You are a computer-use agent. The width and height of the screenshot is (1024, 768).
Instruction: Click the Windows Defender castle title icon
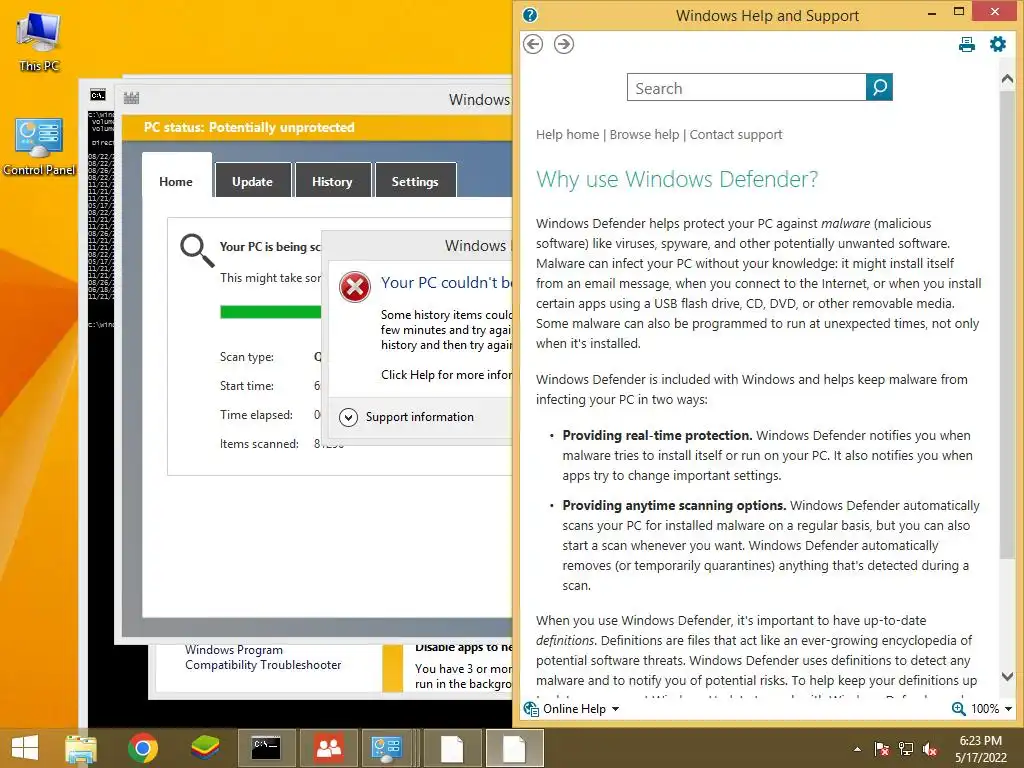point(131,98)
